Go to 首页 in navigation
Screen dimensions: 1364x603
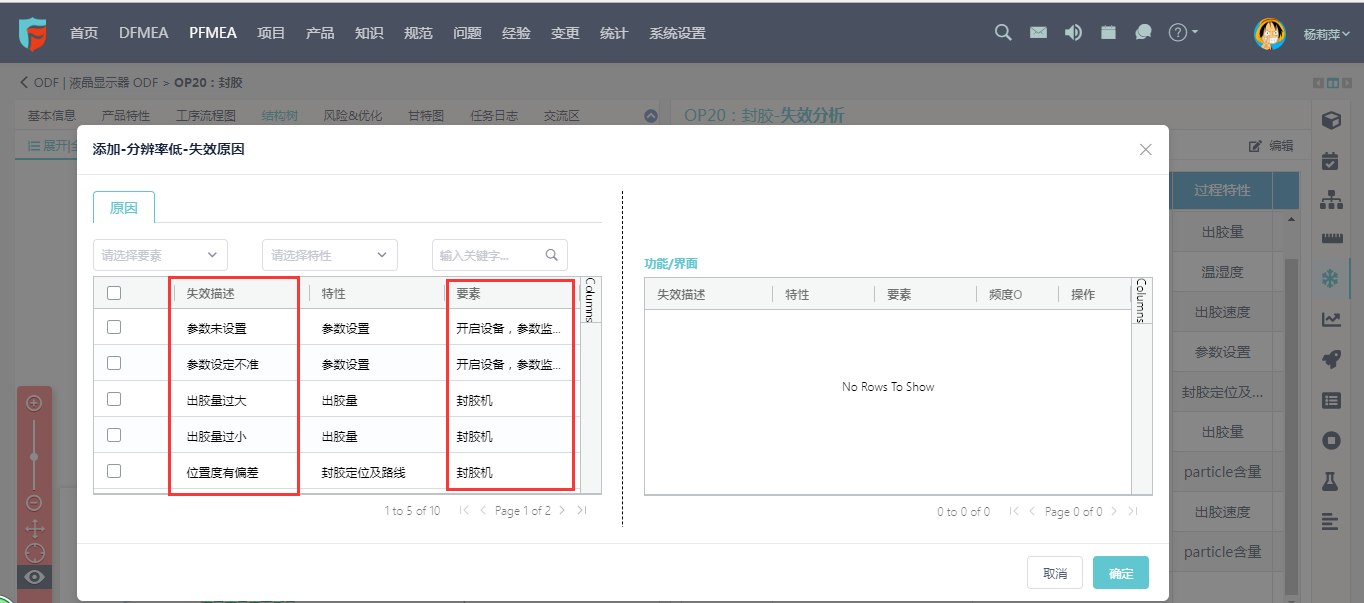[84, 33]
